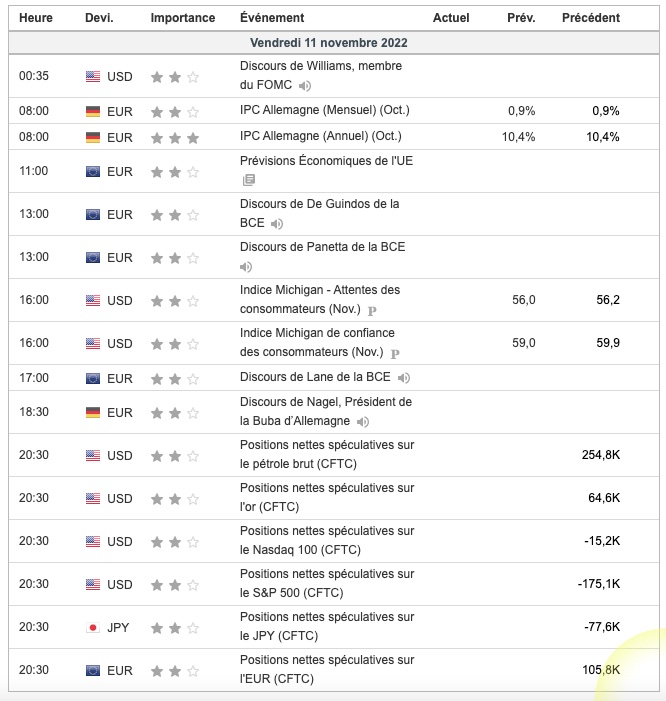
Task: Open IPC Allemagne (Mensuel) event link
Action: (x=324, y=110)
